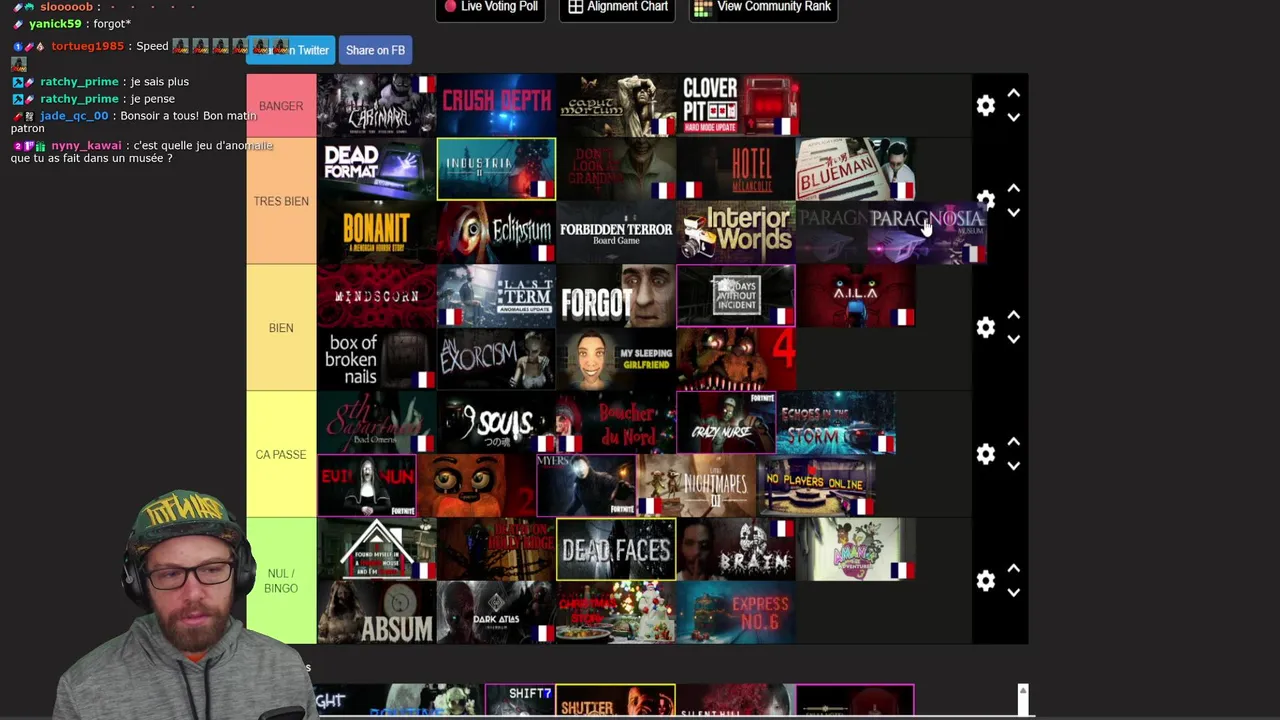Open settings gear for TRES BIEN tier

coord(986,200)
